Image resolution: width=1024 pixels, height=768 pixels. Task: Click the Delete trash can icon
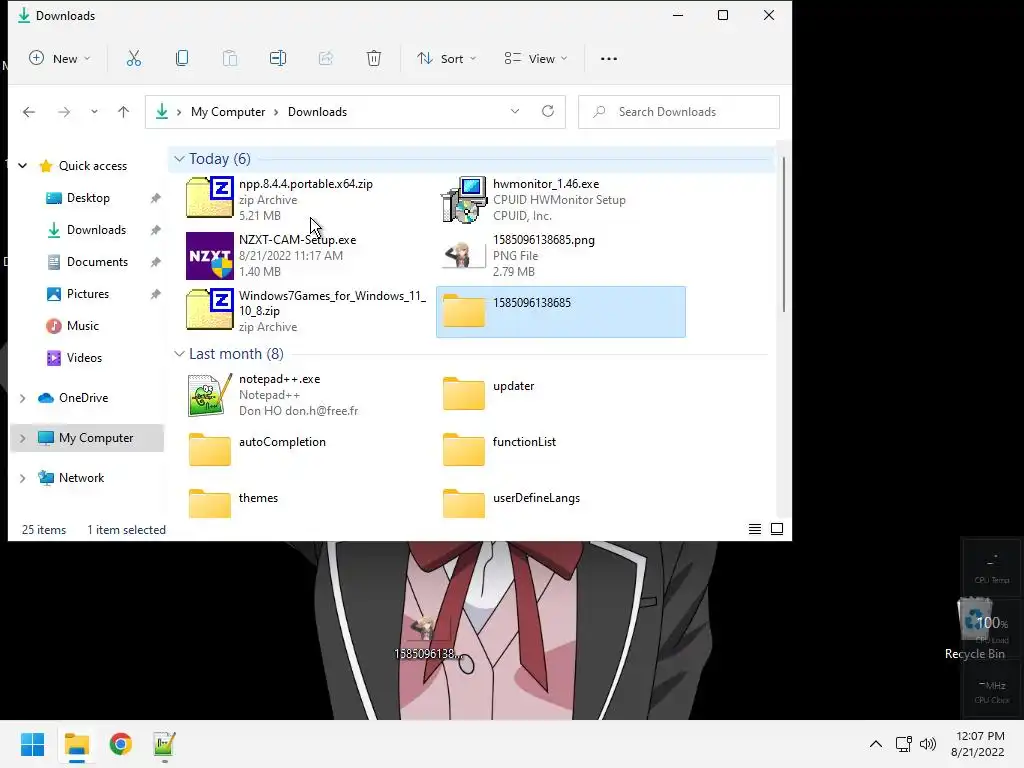click(x=374, y=59)
